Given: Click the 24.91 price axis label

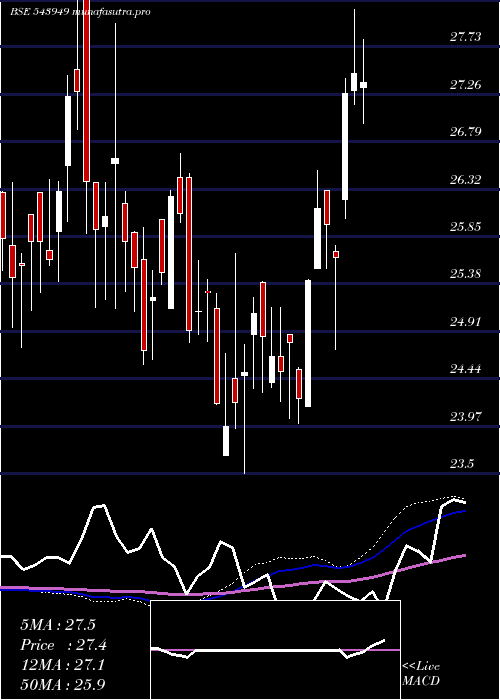Looking at the screenshot, I should [x=465, y=321].
